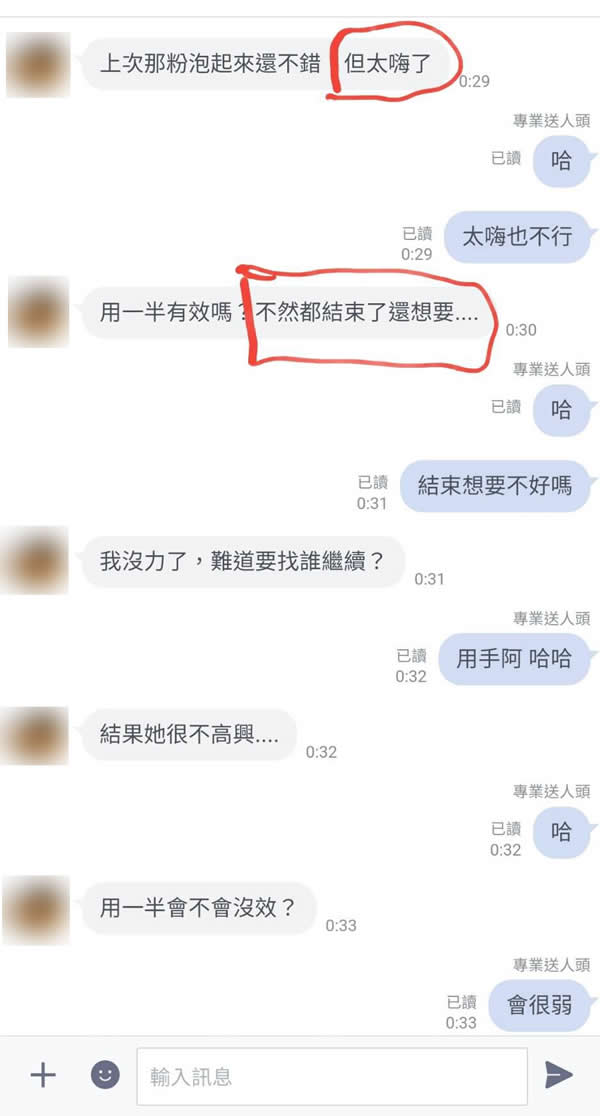Select the 太嗨也不行 reply bubble

[517, 237]
